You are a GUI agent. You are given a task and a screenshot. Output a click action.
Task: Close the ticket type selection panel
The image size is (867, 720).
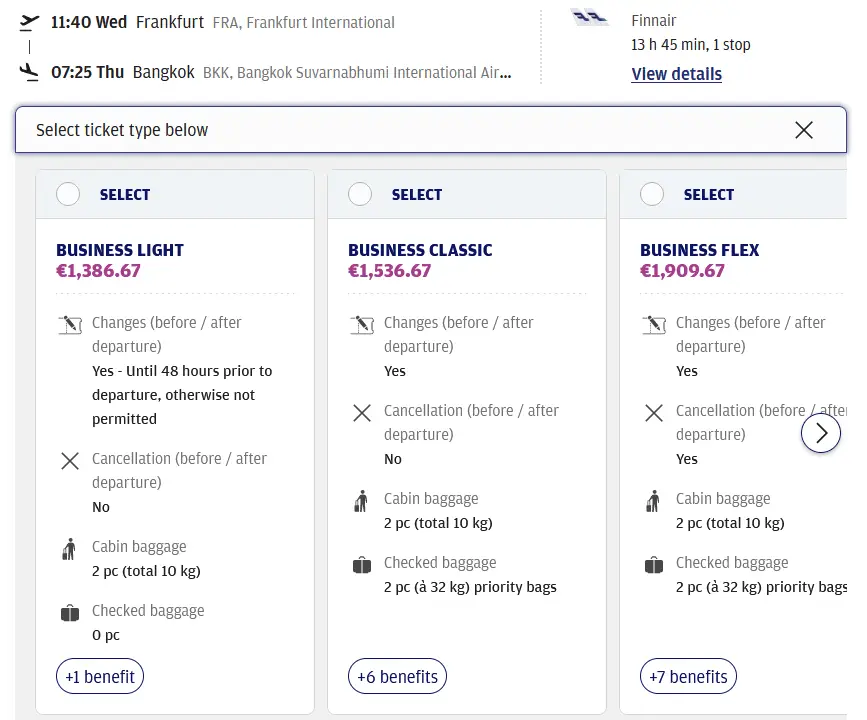pos(803,130)
